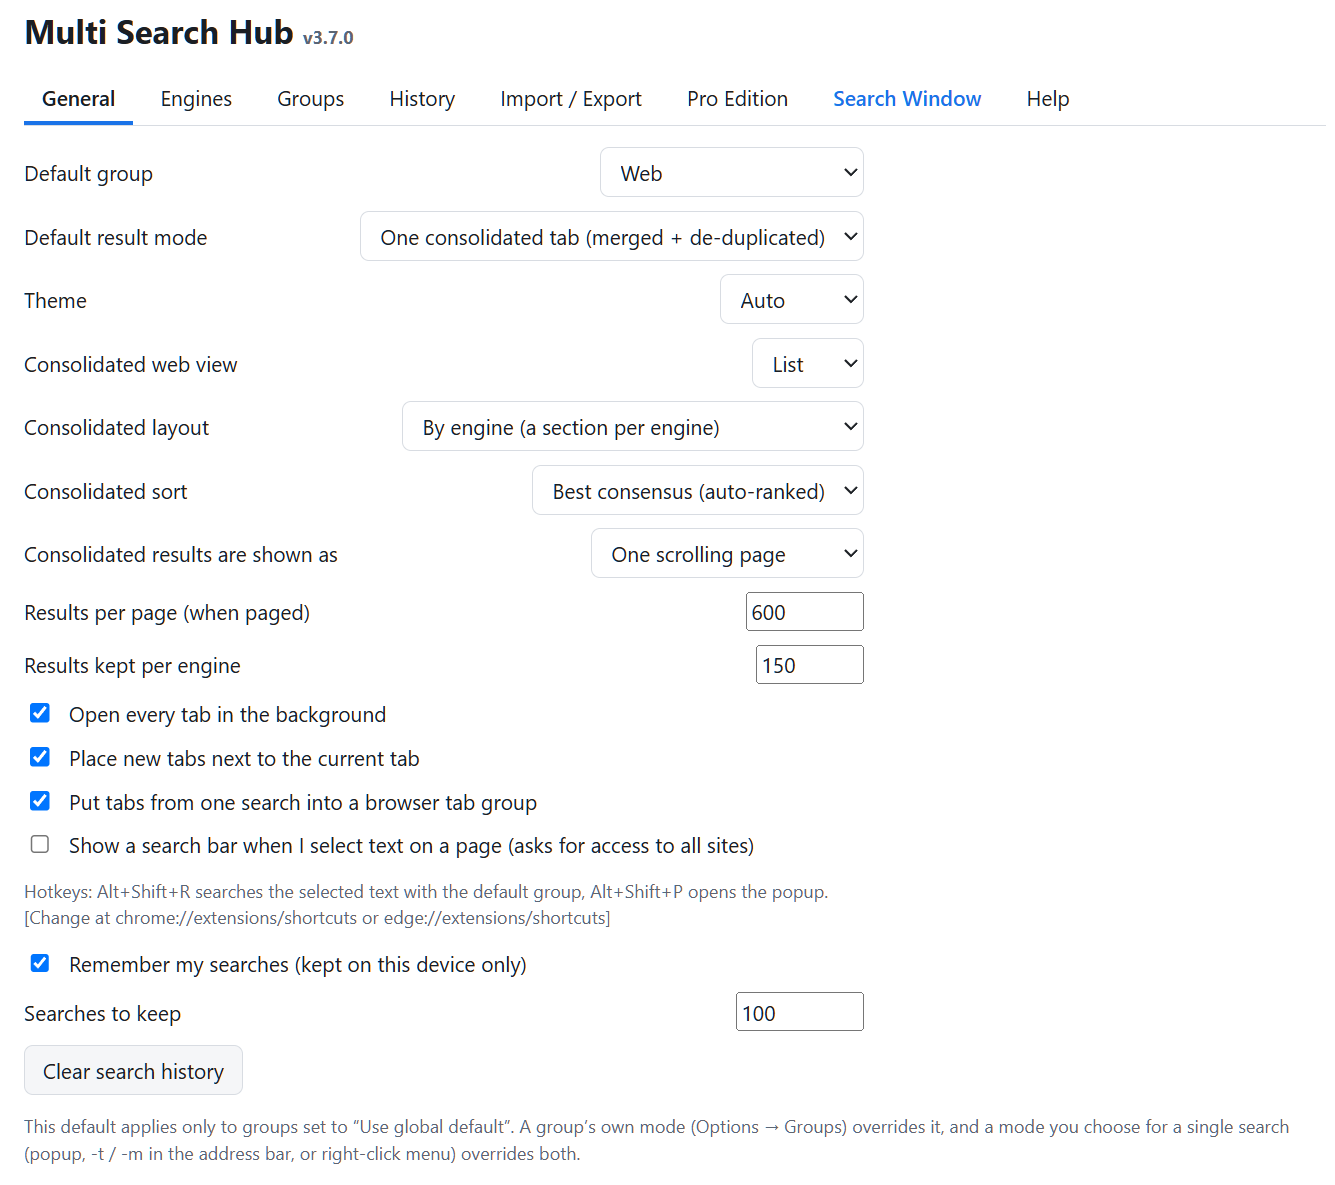Image resolution: width=1335 pixels, height=1185 pixels.
Task: Disable Remember my searches checkbox
Action: 40,963
